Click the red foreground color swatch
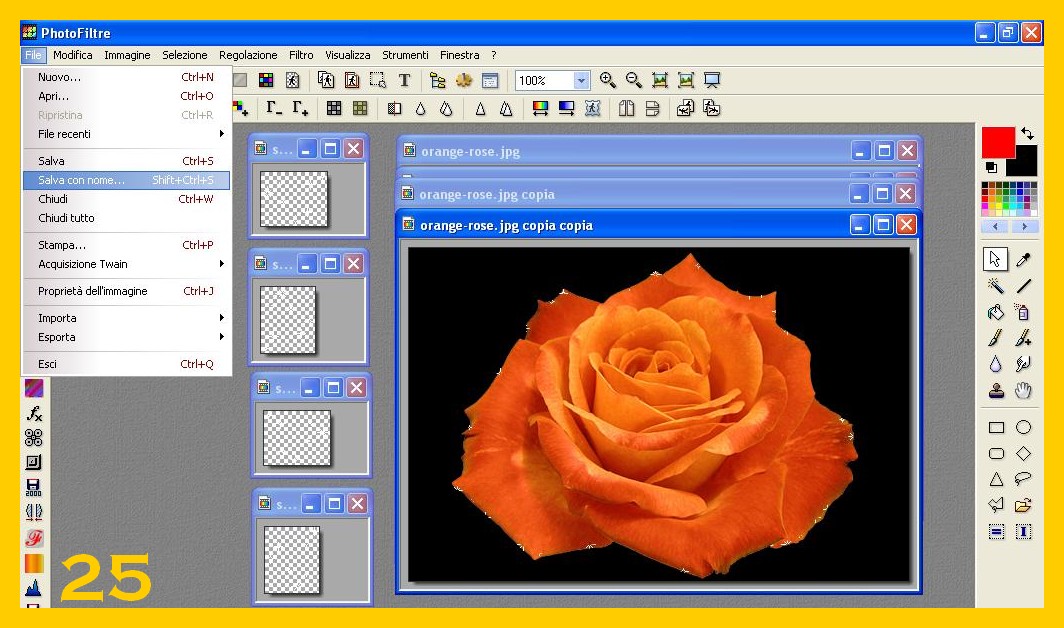Viewport: 1064px width, 628px height. [x=997, y=141]
